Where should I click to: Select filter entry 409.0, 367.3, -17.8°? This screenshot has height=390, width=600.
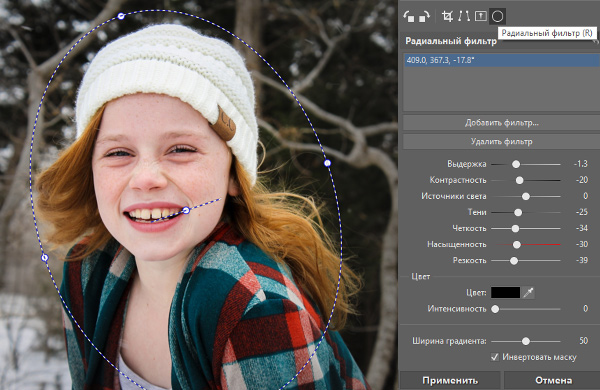click(x=502, y=60)
